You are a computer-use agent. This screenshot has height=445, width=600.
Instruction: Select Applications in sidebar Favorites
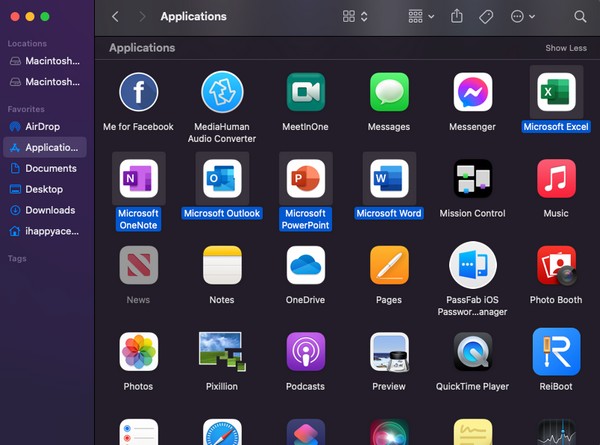(45, 147)
